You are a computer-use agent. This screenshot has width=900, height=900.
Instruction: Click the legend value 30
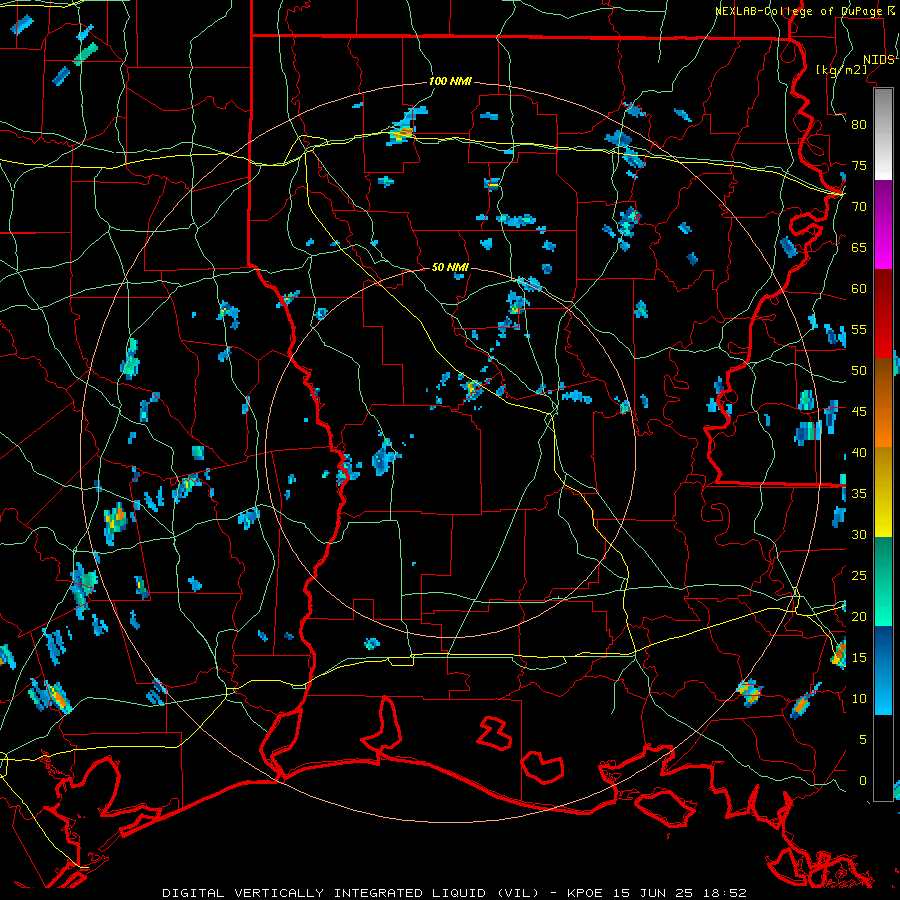859,534
